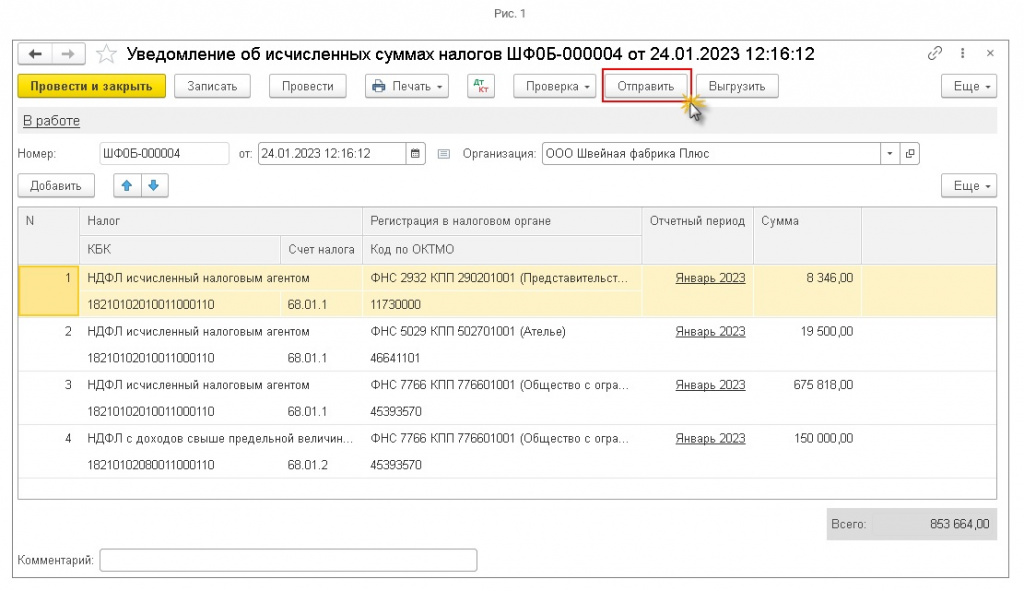Image resolution: width=1024 pixels, height=591 pixels.
Task: Select НДФЛ с доходов свыше предельной величины cell
Action: [x=220, y=438]
